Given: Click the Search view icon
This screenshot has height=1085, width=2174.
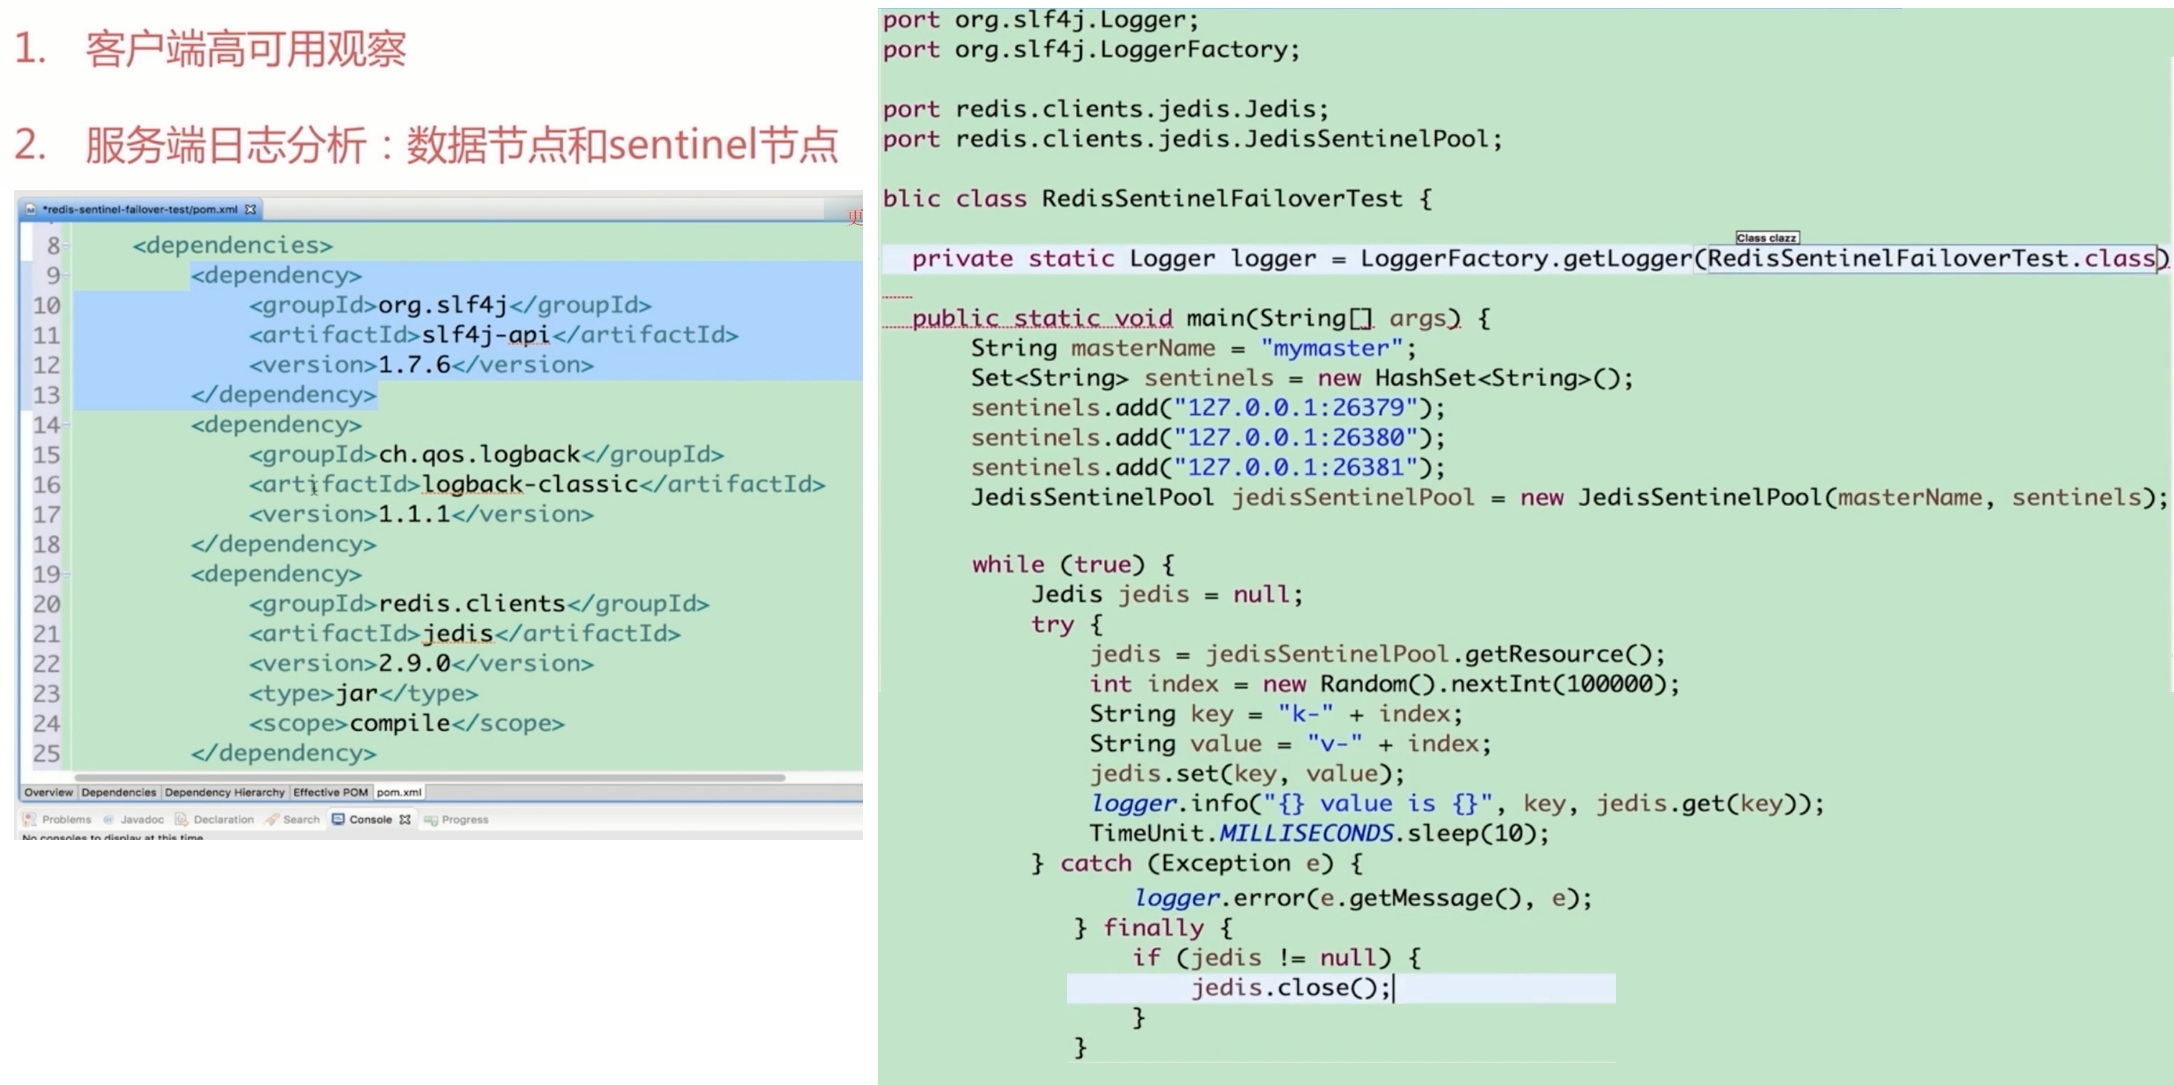Looking at the screenshot, I should (x=272, y=819).
